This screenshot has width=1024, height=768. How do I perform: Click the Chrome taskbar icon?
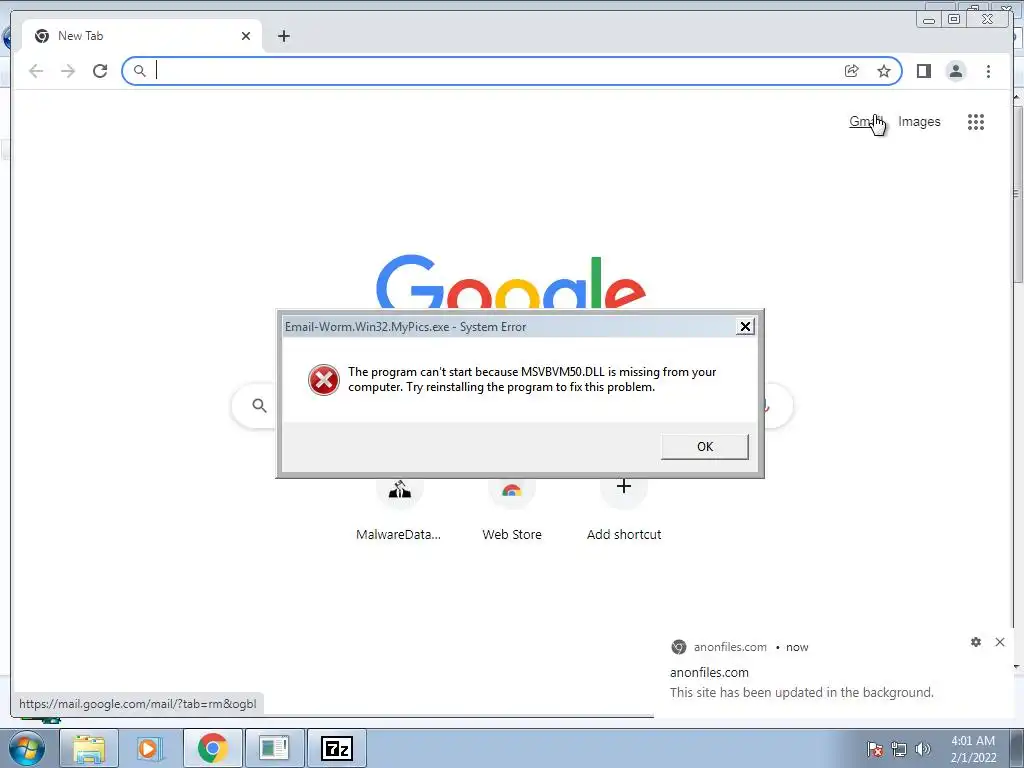point(212,748)
